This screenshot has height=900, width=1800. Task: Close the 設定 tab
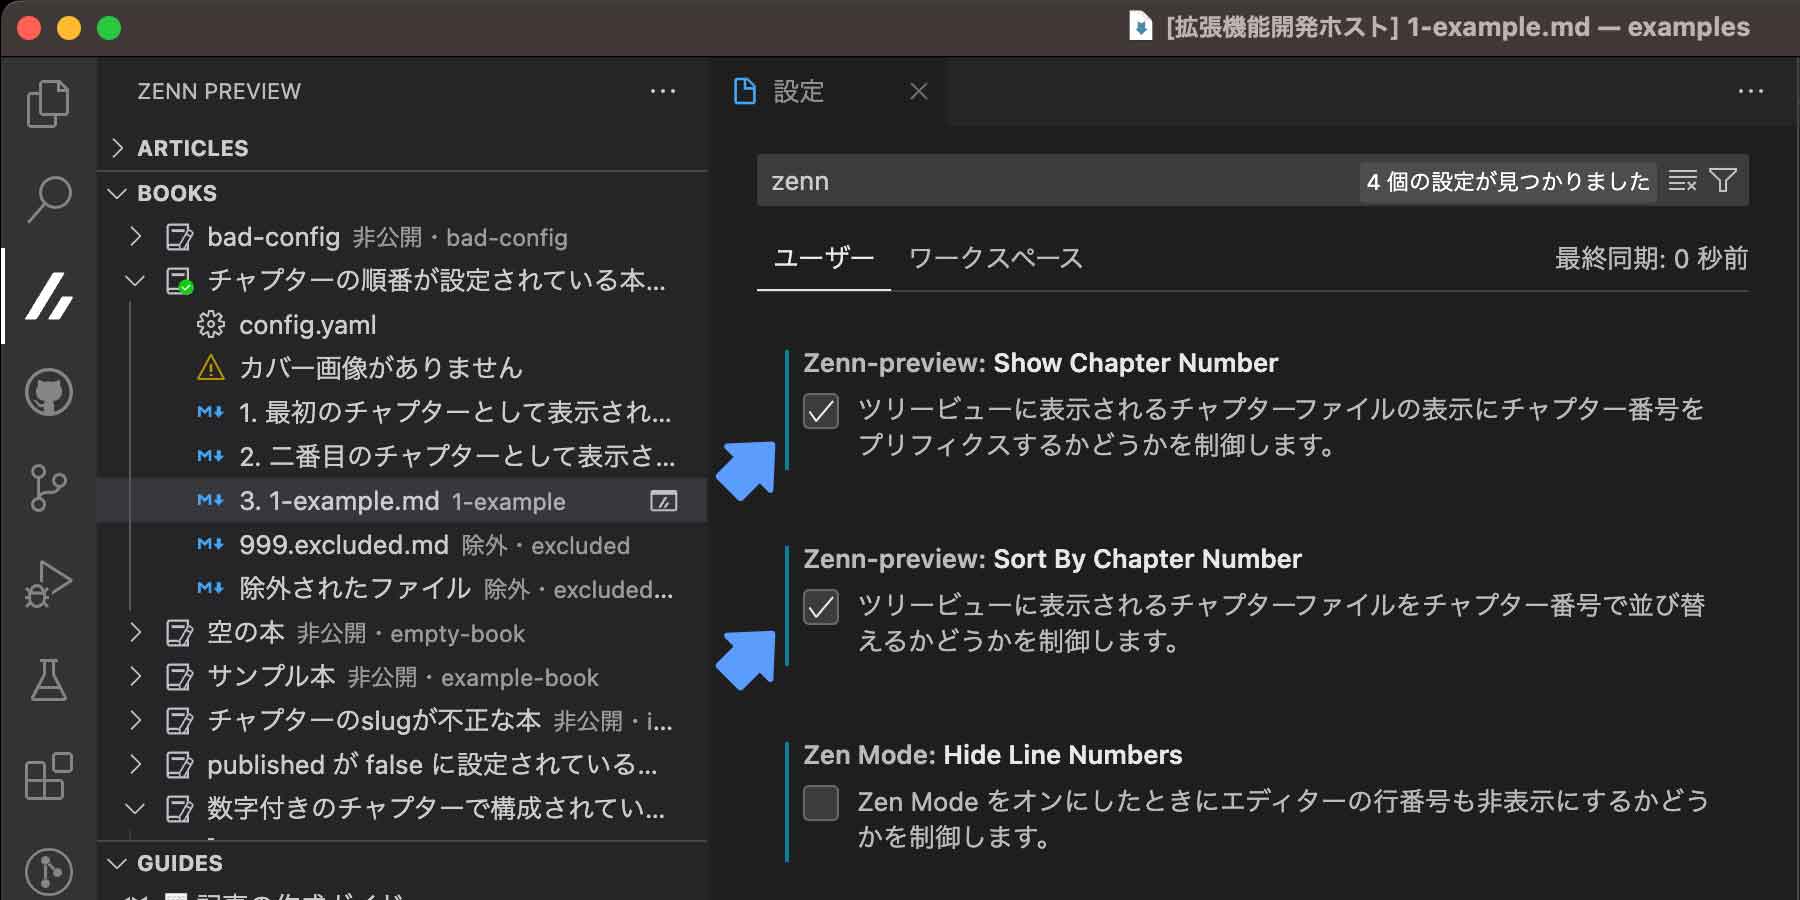tap(919, 91)
